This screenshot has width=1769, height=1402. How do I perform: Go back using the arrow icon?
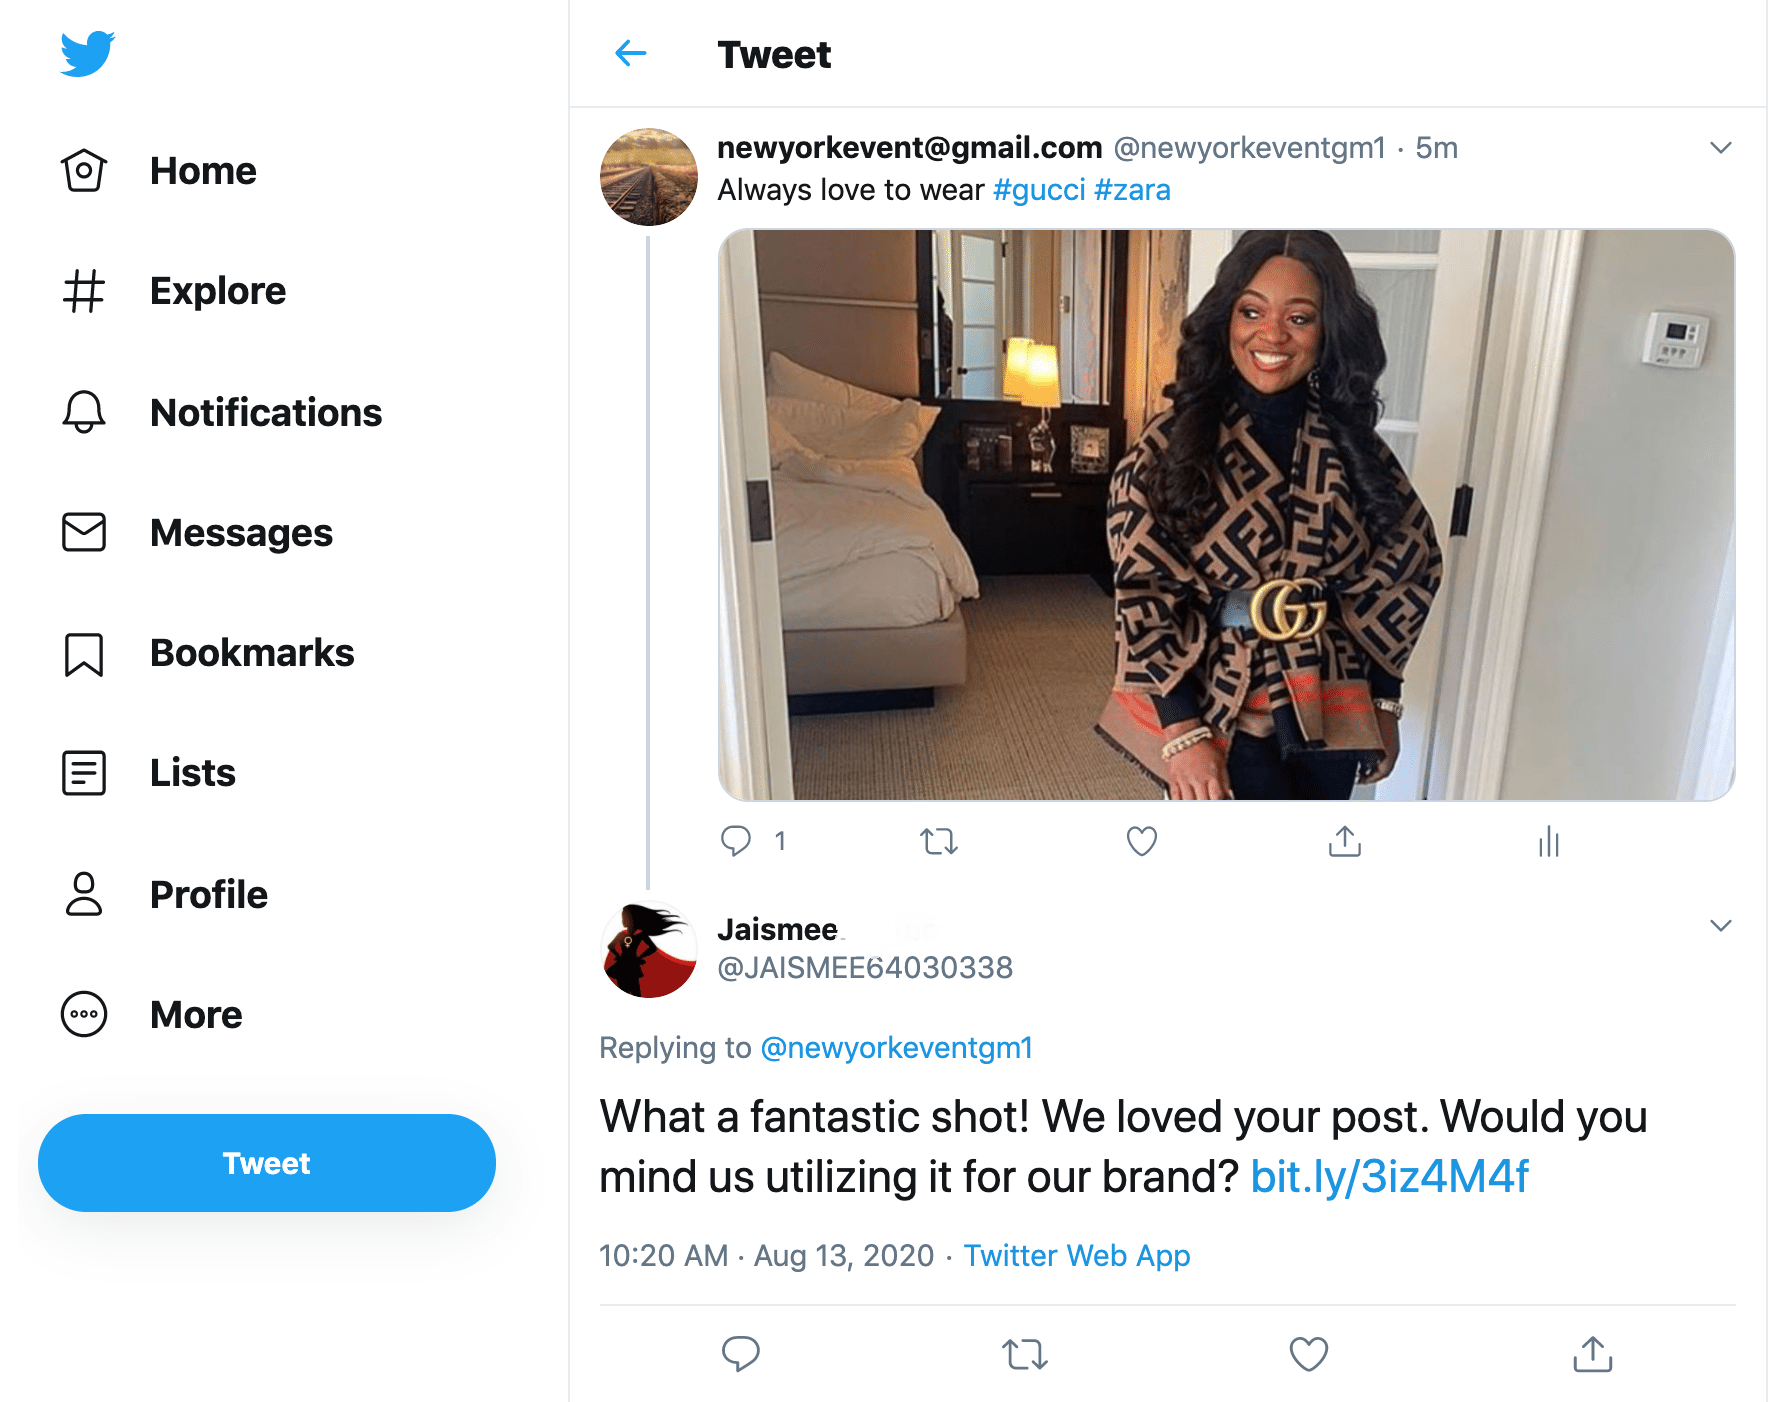point(630,54)
